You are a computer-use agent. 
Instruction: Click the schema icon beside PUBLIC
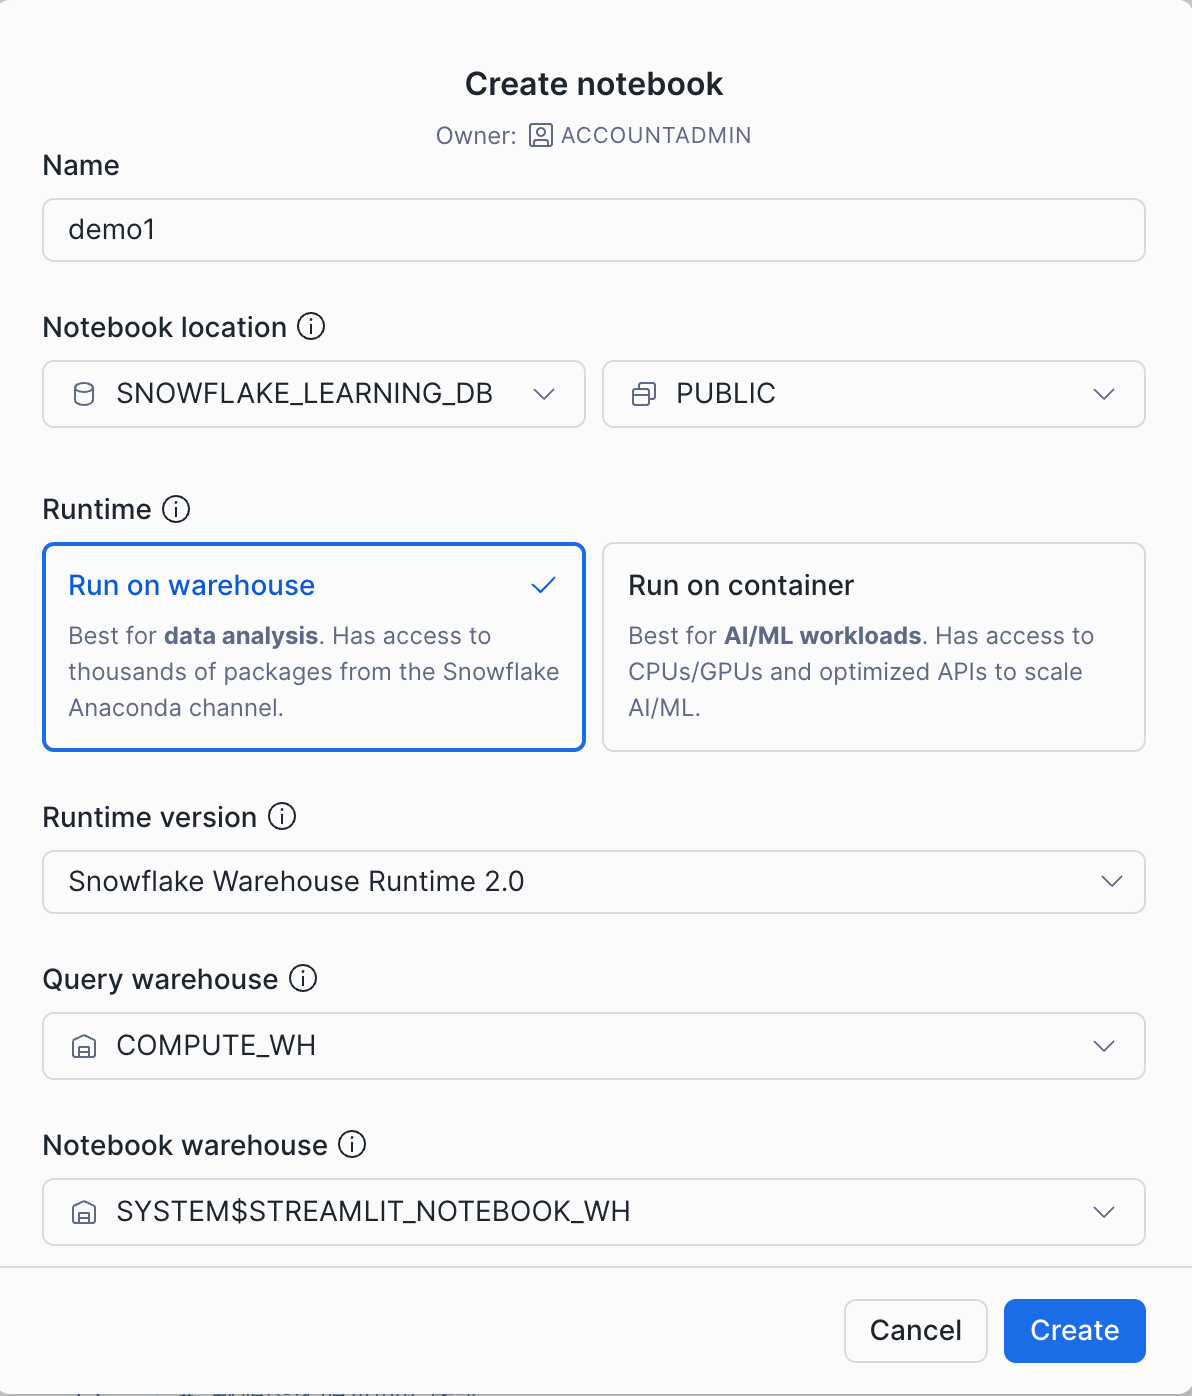[x=644, y=394]
